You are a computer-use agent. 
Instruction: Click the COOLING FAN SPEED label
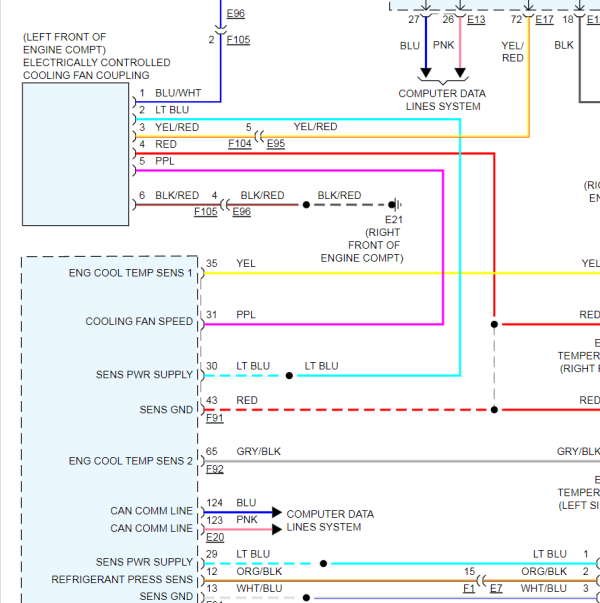[139, 321]
